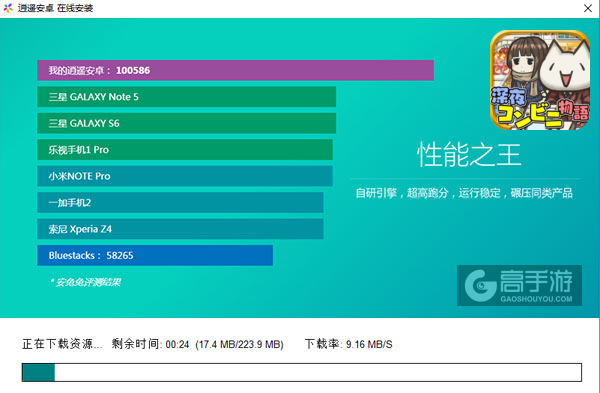This screenshot has width=600, height=393.
Task: Select the 小米NOTE Pro bar
Action: click(185, 176)
